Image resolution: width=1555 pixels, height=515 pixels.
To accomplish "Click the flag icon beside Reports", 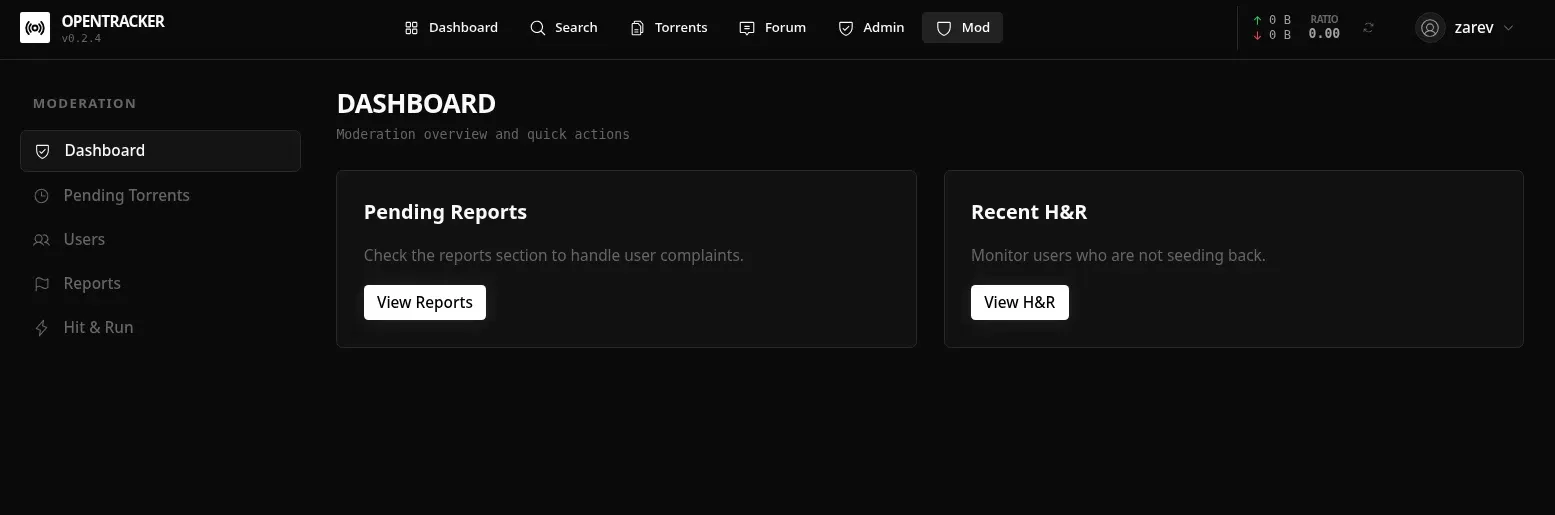I will coord(42,284).
